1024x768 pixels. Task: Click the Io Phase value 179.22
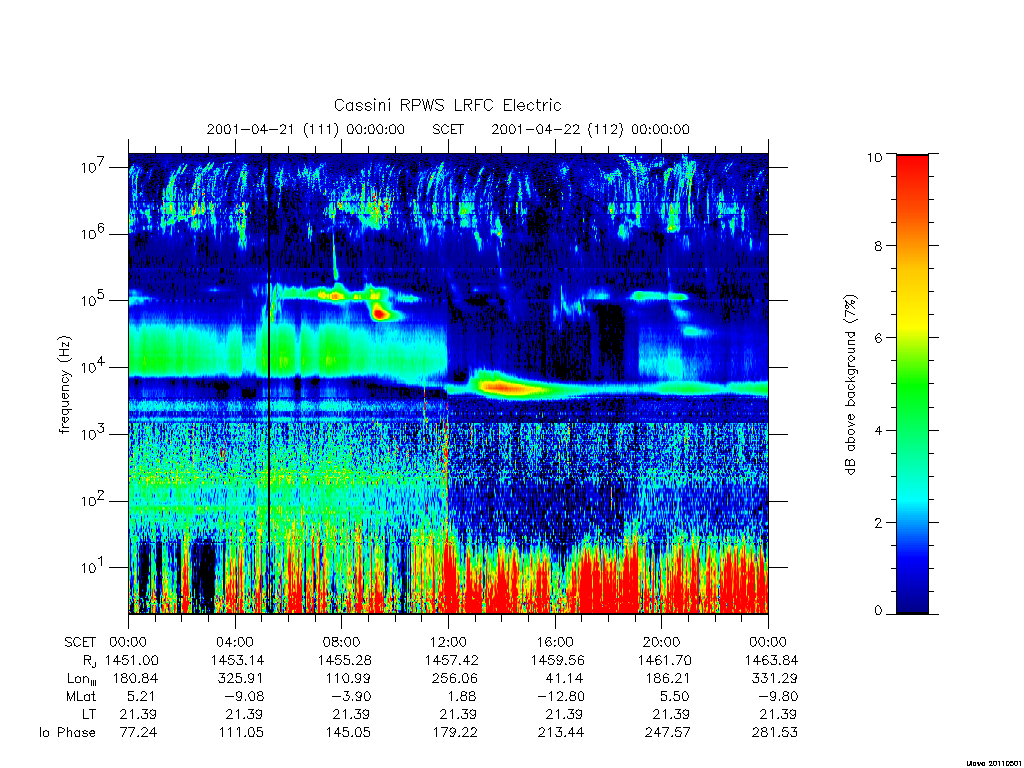pos(455,733)
